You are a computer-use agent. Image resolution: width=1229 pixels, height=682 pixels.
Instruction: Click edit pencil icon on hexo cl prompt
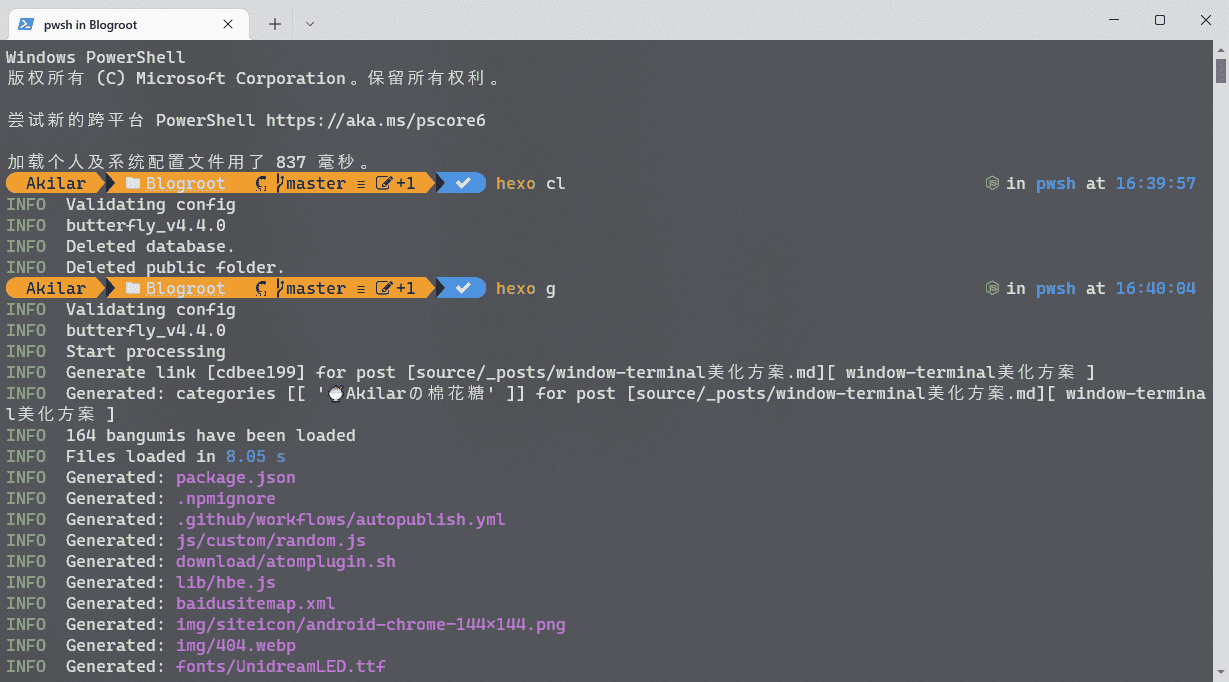tap(384, 184)
